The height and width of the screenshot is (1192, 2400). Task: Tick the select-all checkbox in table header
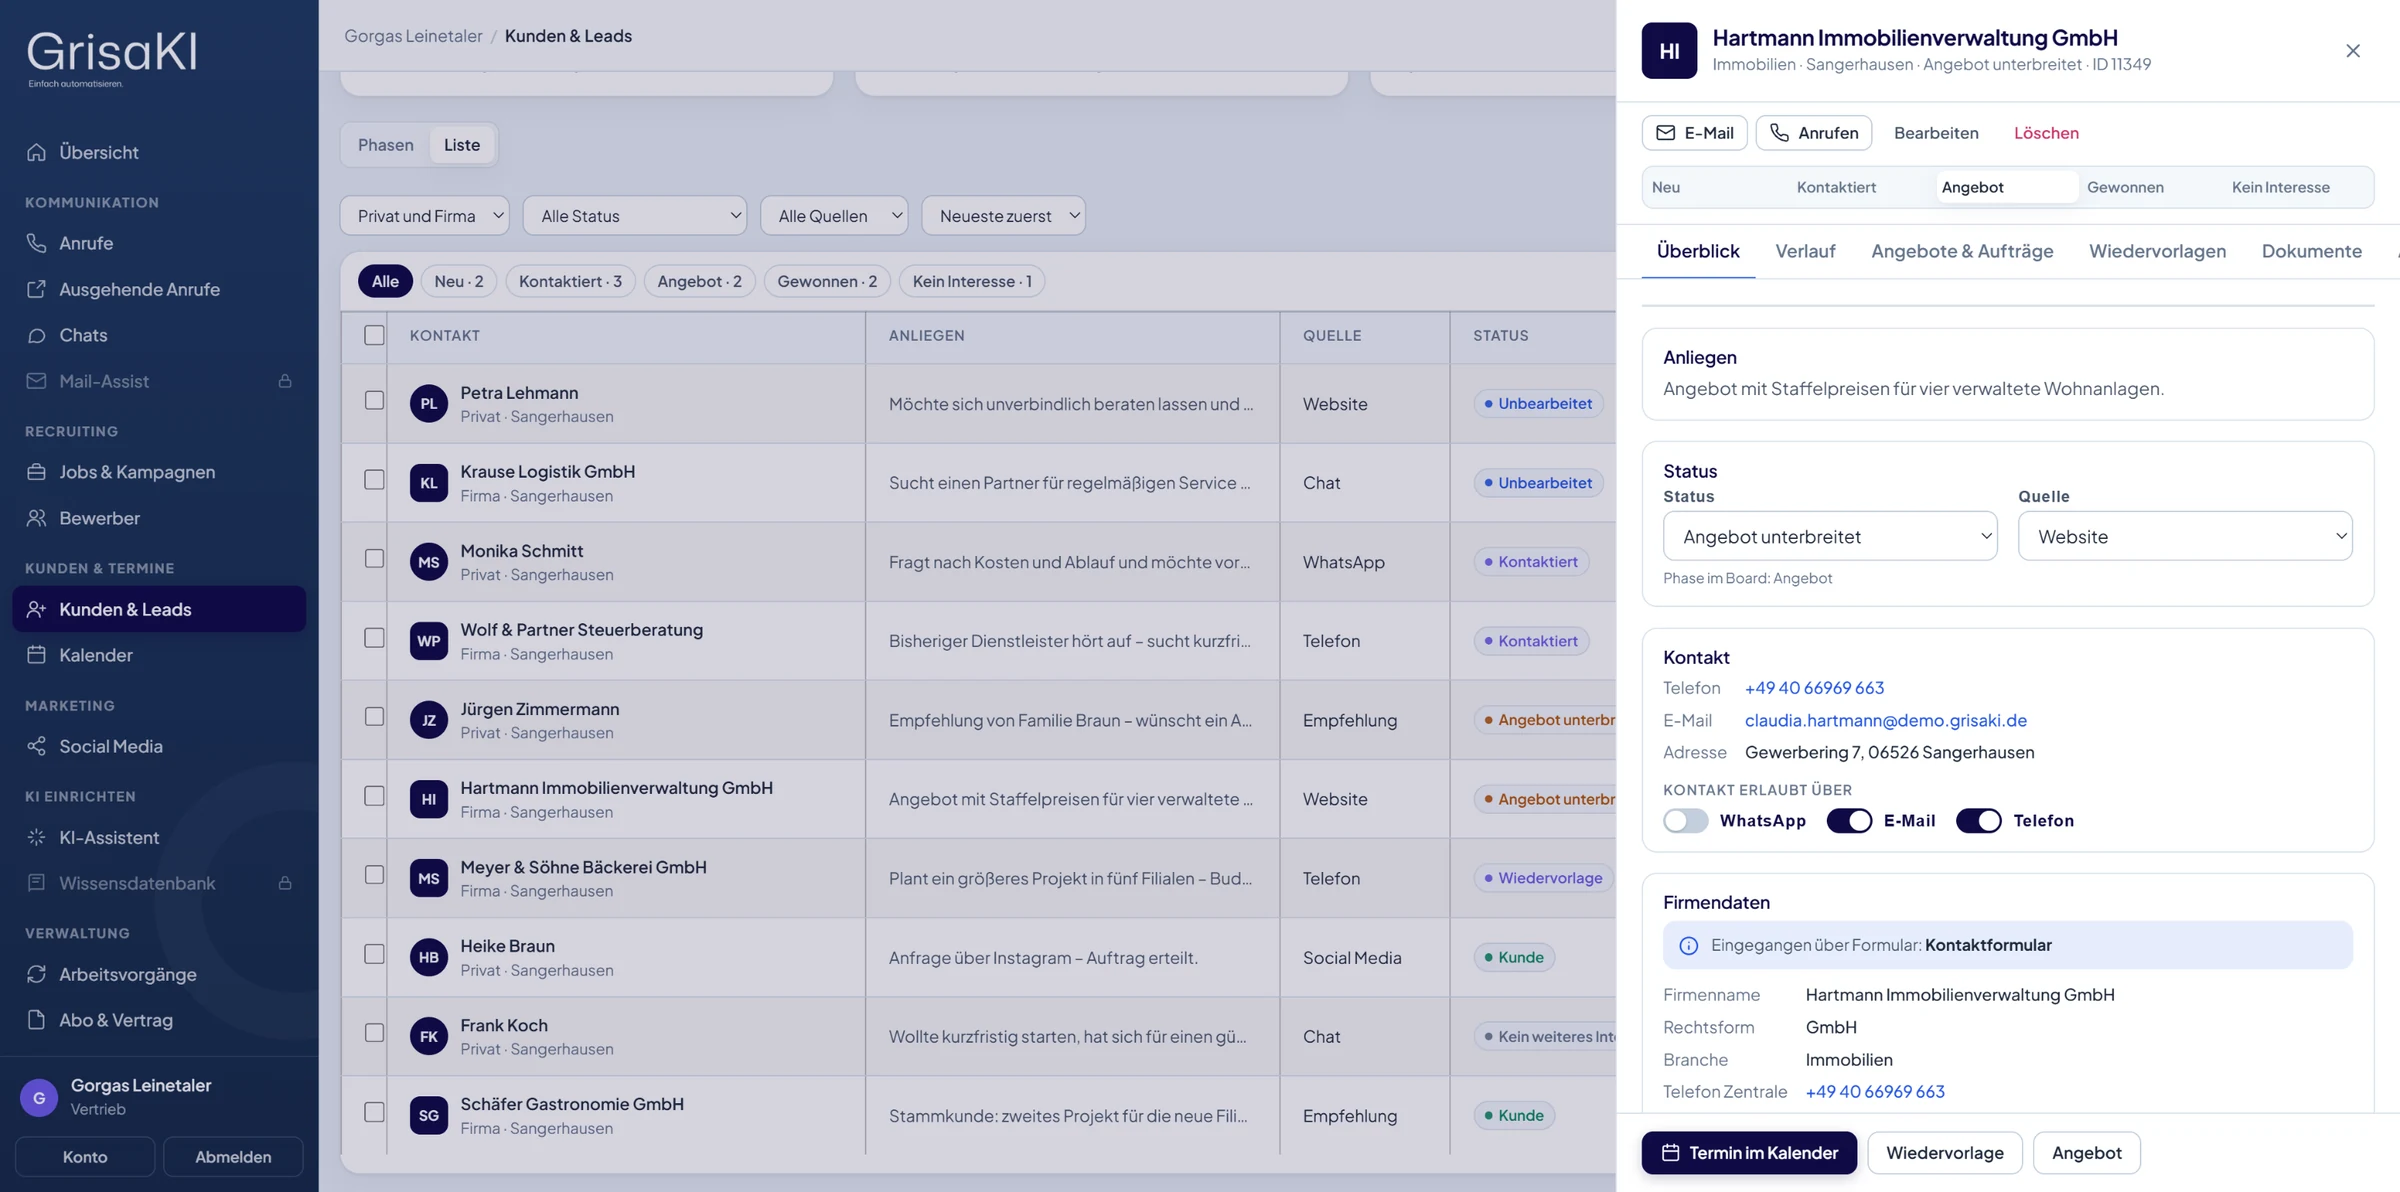374,335
